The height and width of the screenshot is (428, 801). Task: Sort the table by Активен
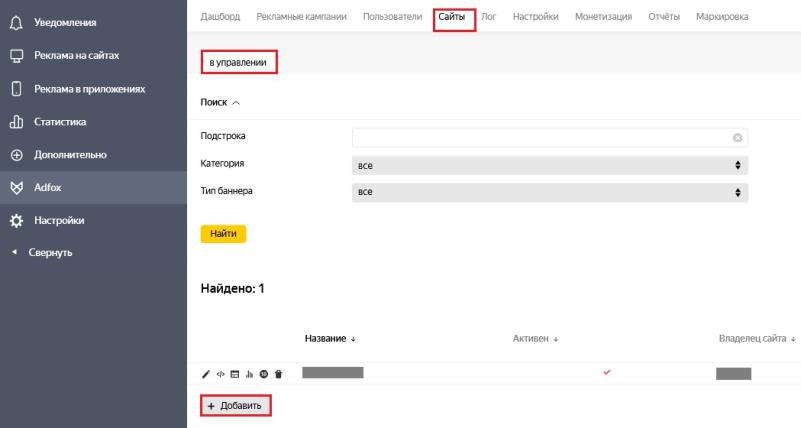pos(535,339)
